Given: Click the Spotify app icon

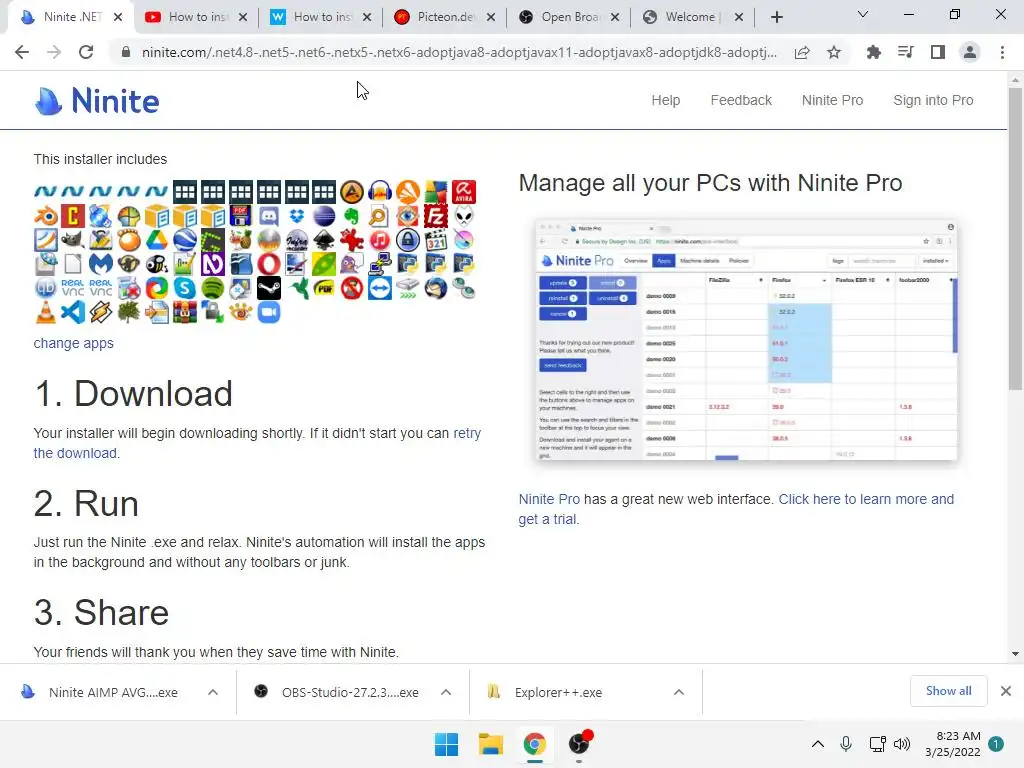Looking at the screenshot, I should pyautogui.click(x=213, y=288).
